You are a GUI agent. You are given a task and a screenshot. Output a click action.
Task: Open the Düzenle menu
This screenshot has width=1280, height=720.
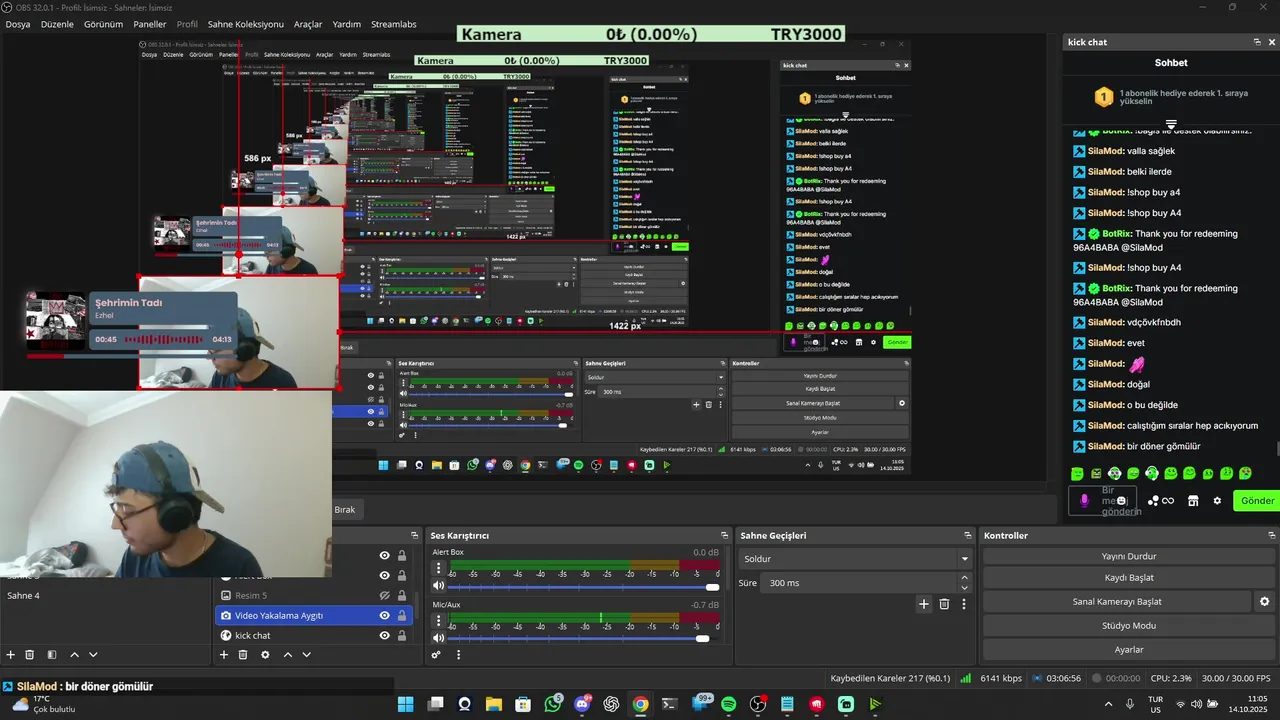pos(57,24)
